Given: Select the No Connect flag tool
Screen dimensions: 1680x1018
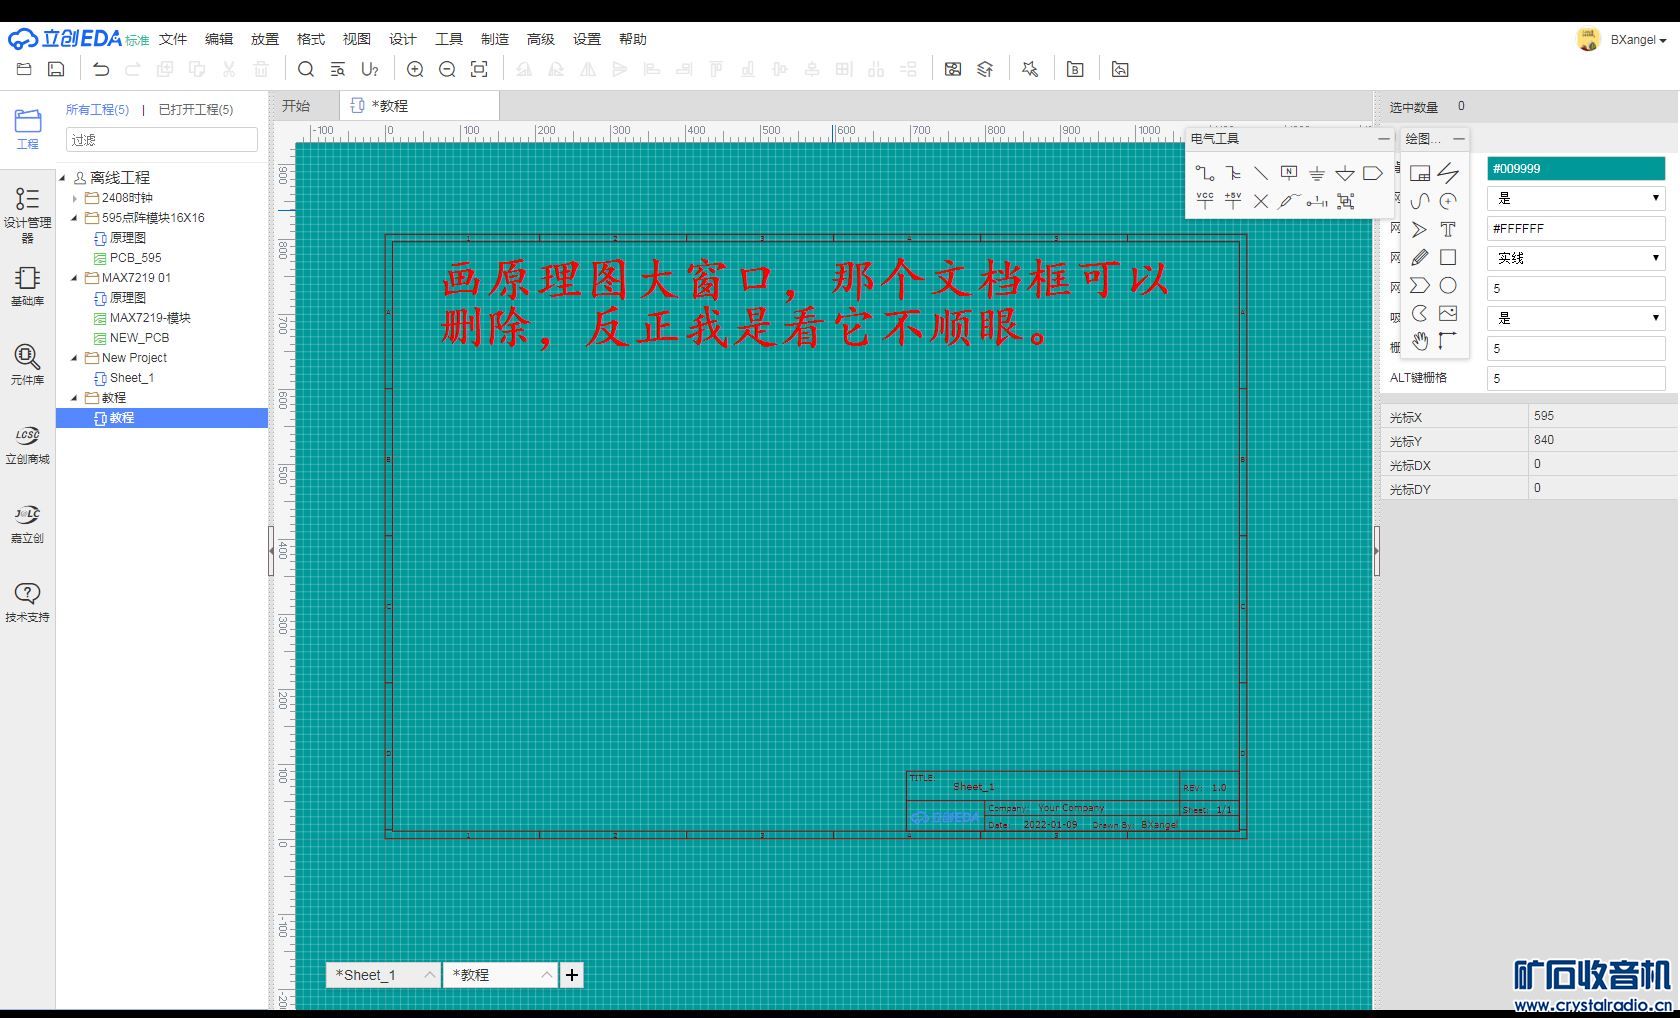Looking at the screenshot, I should [x=1261, y=201].
